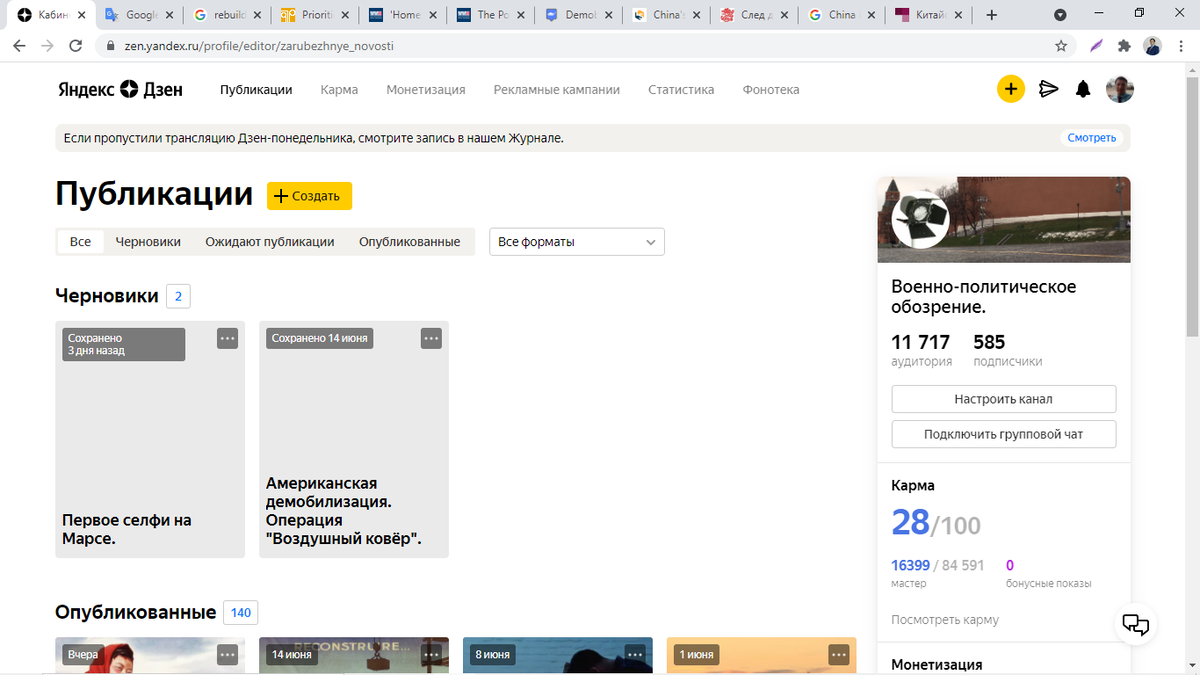Click the 0 бонусные показы value
This screenshot has width=1200, height=675.
pyautogui.click(x=1010, y=565)
